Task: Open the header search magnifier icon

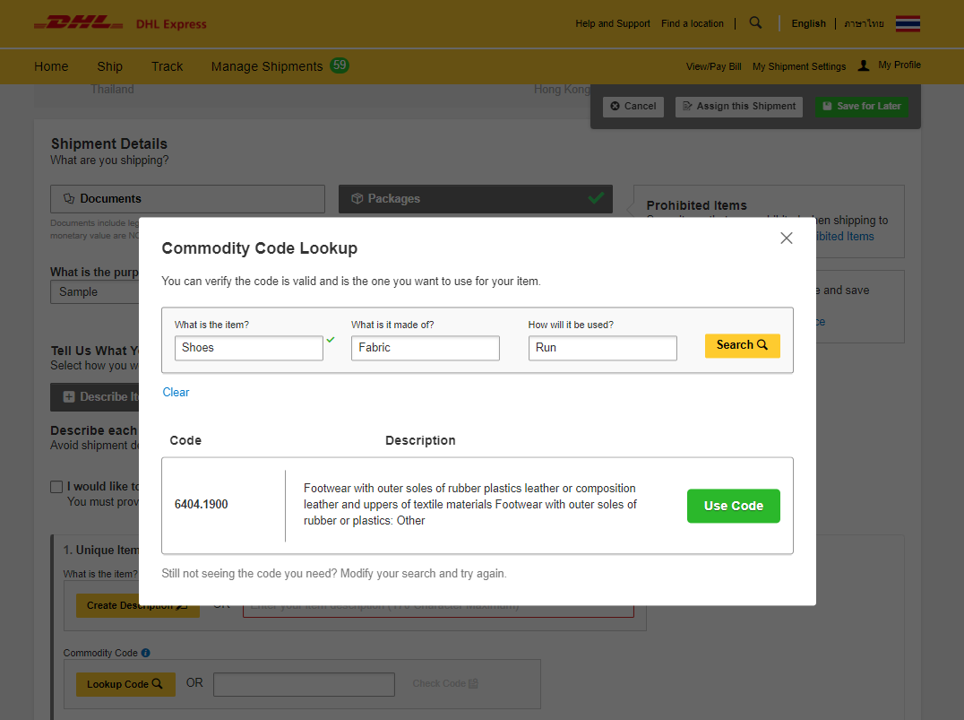Action: click(x=756, y=23)
